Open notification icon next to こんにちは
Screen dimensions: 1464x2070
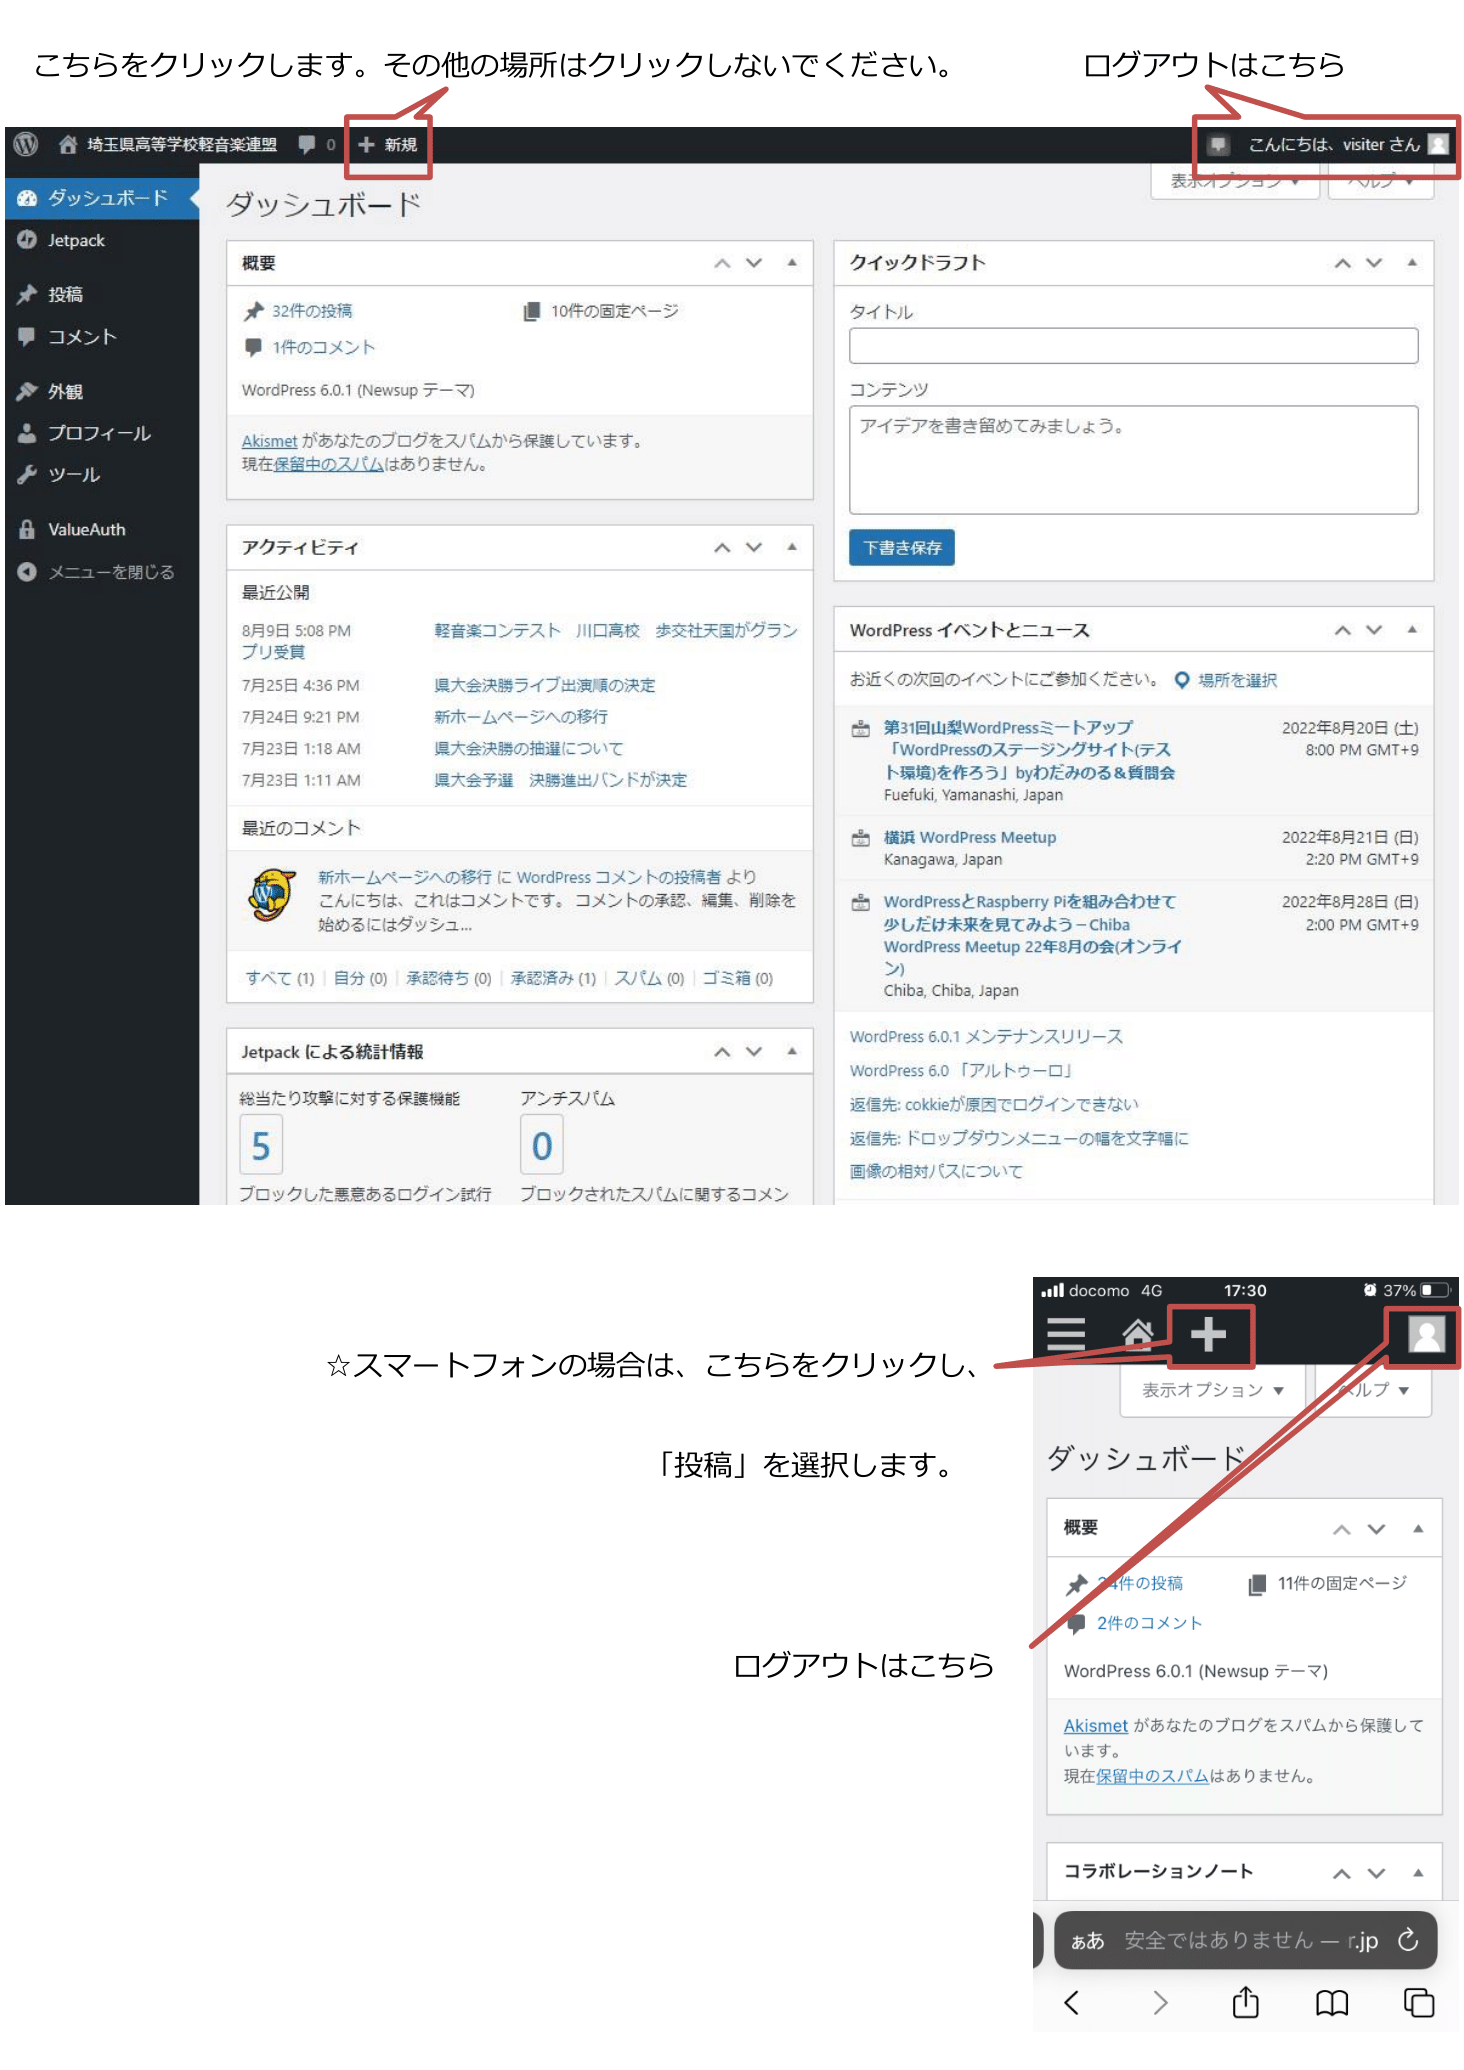pos(1217,145)
